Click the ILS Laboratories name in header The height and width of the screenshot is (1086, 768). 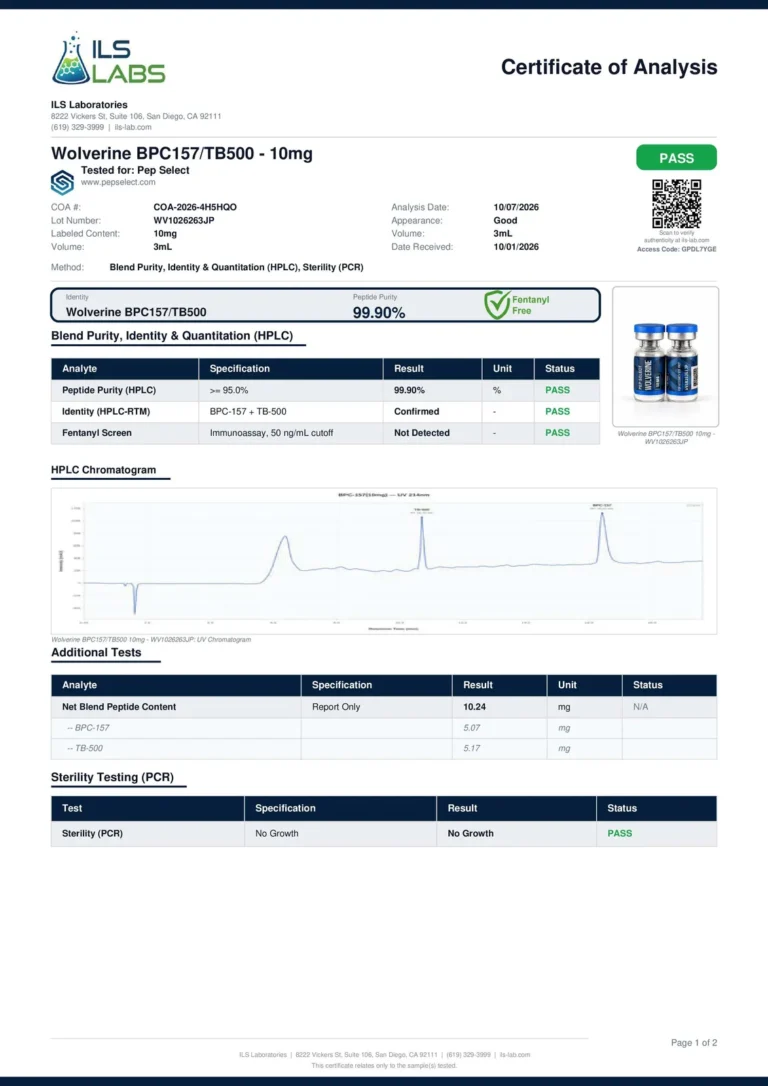pos(89,105)
